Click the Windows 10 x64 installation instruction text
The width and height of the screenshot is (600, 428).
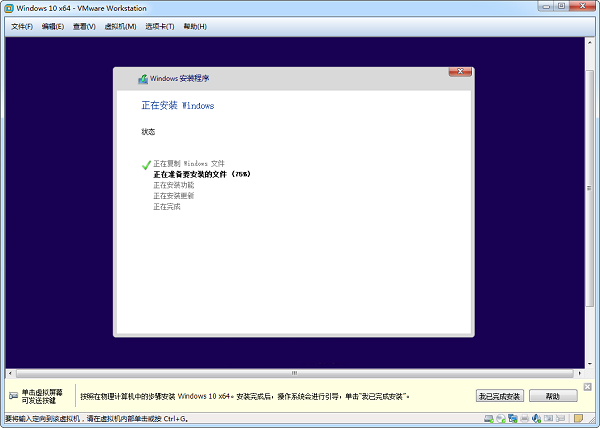[245, 396]
